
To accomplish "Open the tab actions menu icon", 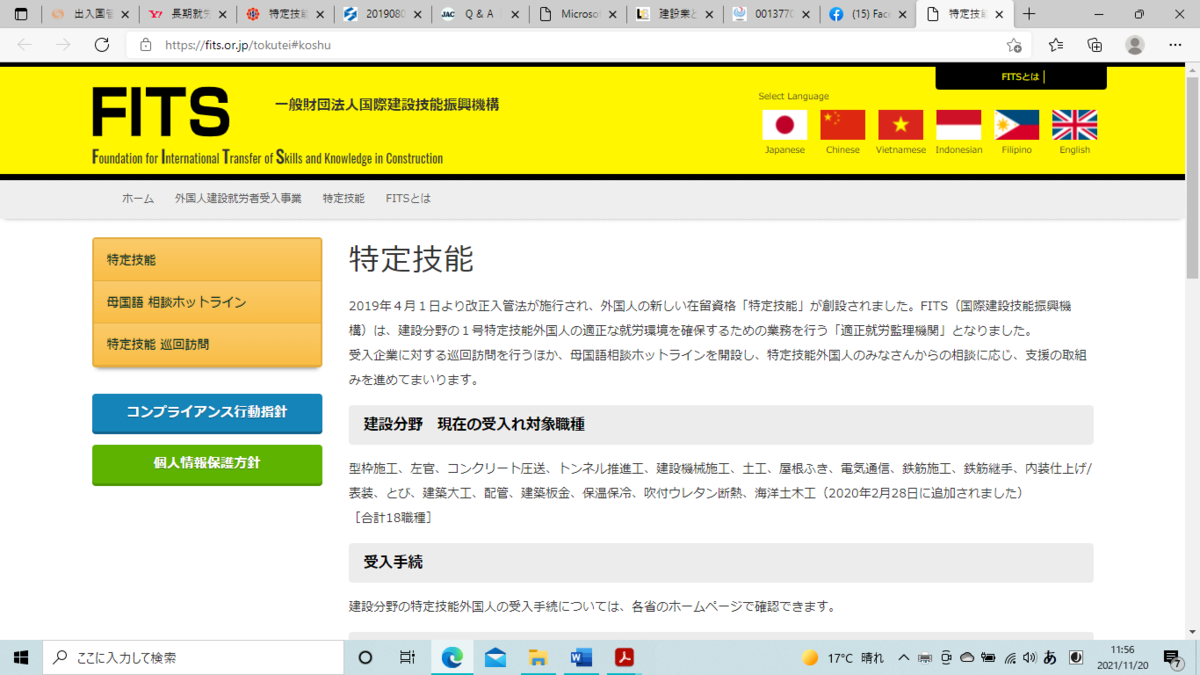I will [x=21, y=14].
